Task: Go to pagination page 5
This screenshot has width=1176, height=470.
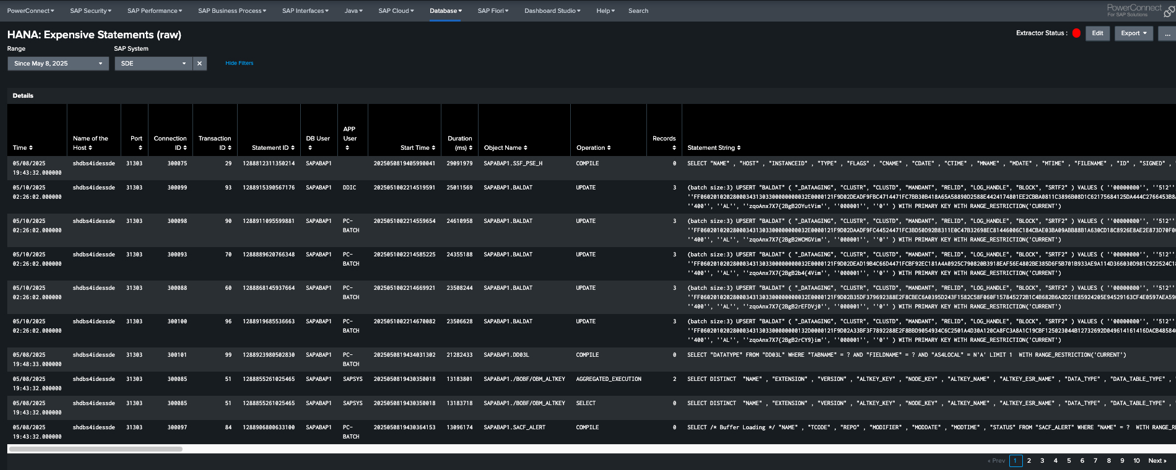Action: [1070, 460]
